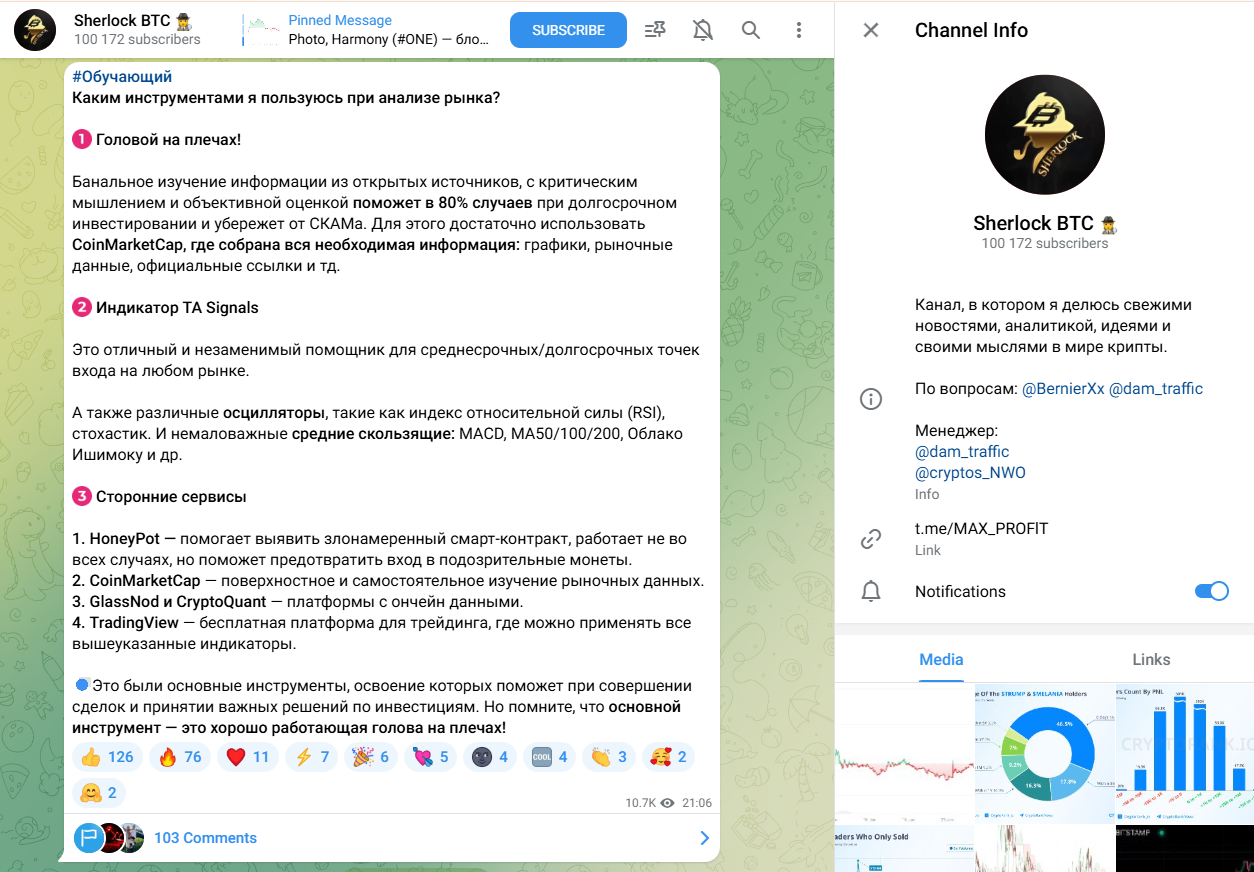Click the info circle icon
This screenshot has height=872, width=1254.
(x=871, y=400)
